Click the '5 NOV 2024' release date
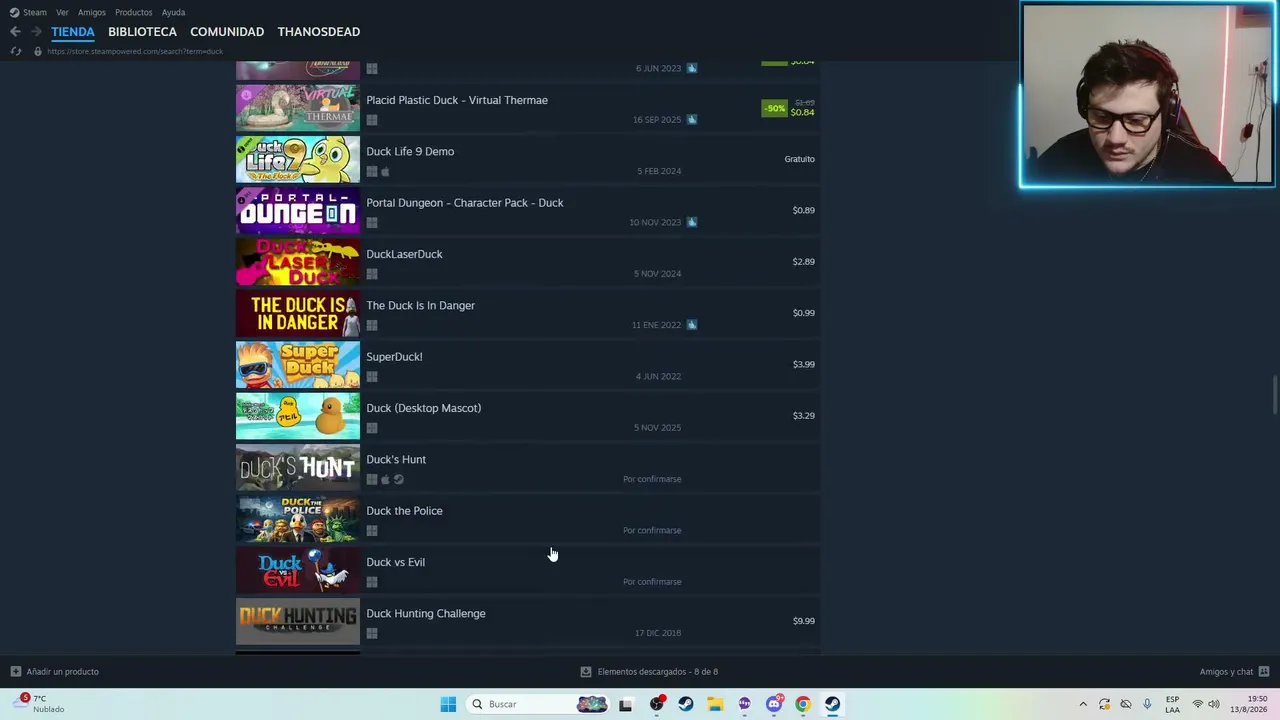 [658, 274]
